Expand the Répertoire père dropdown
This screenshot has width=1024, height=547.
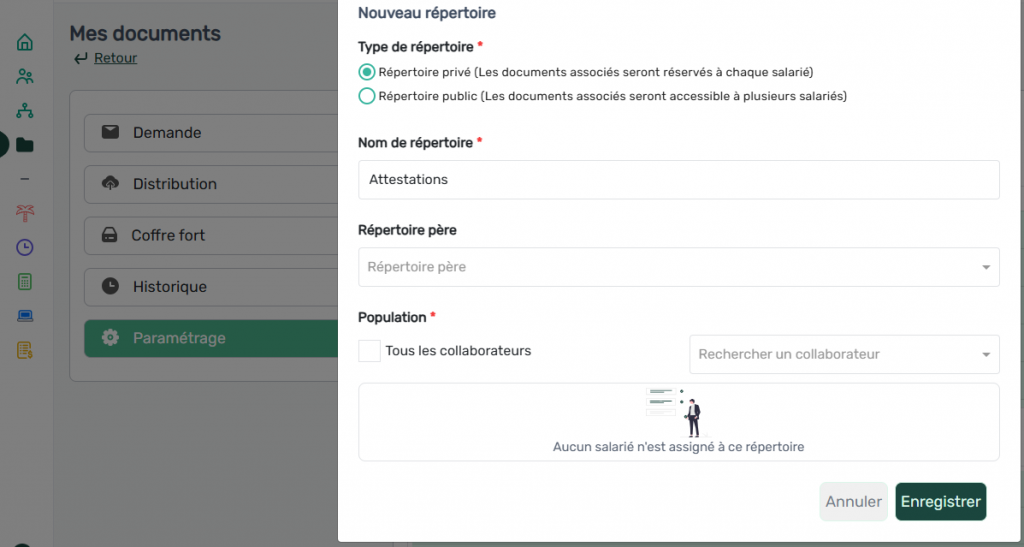678,267
